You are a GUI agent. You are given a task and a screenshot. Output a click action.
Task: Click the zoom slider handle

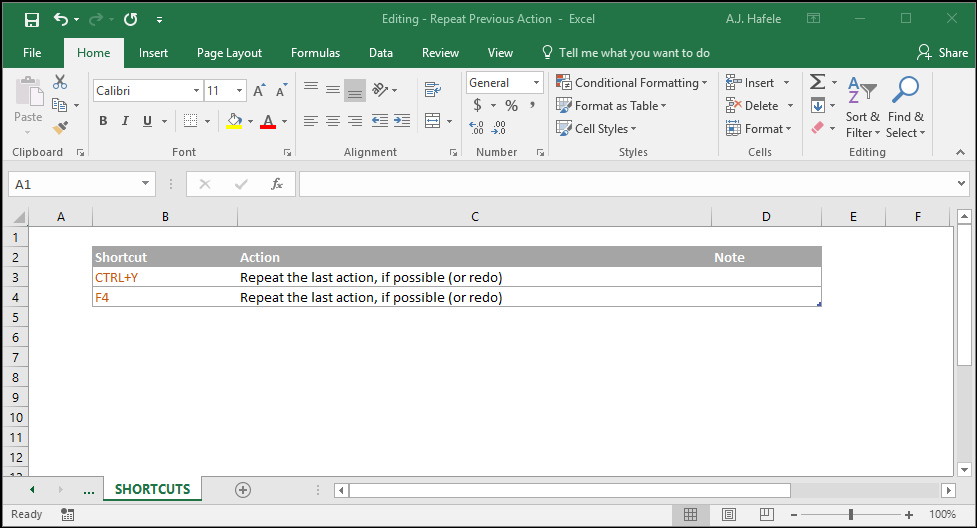(851, 514)
